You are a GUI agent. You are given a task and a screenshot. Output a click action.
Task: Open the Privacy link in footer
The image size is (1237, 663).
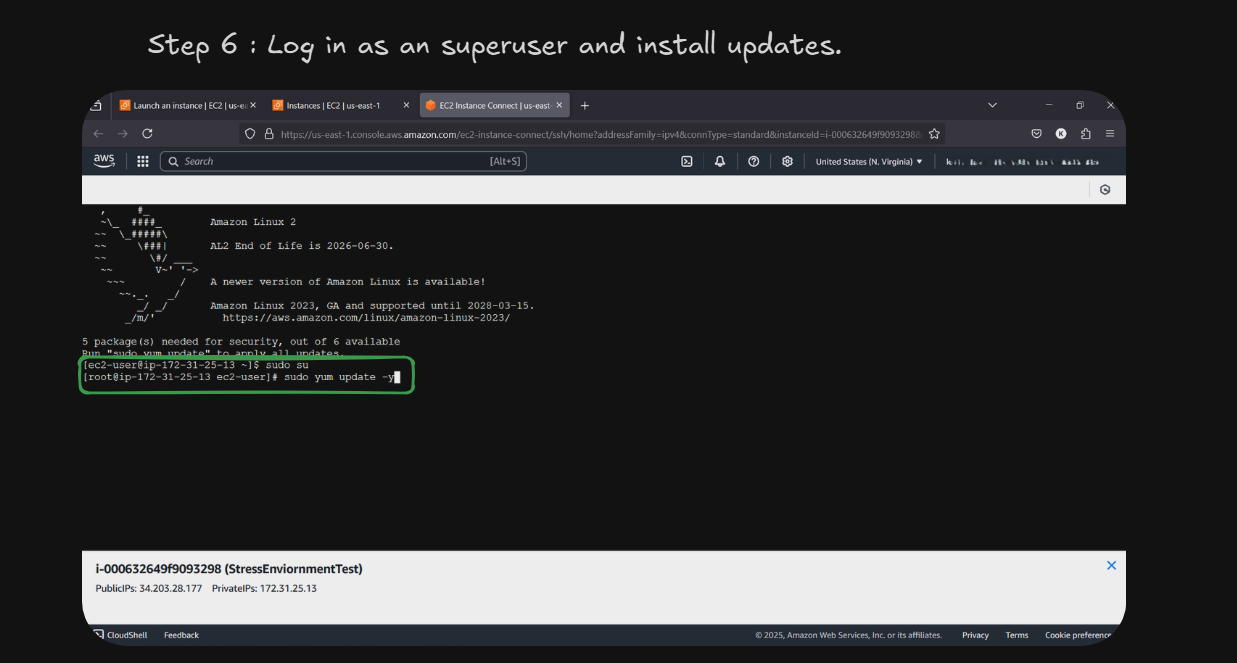point(975,635)
